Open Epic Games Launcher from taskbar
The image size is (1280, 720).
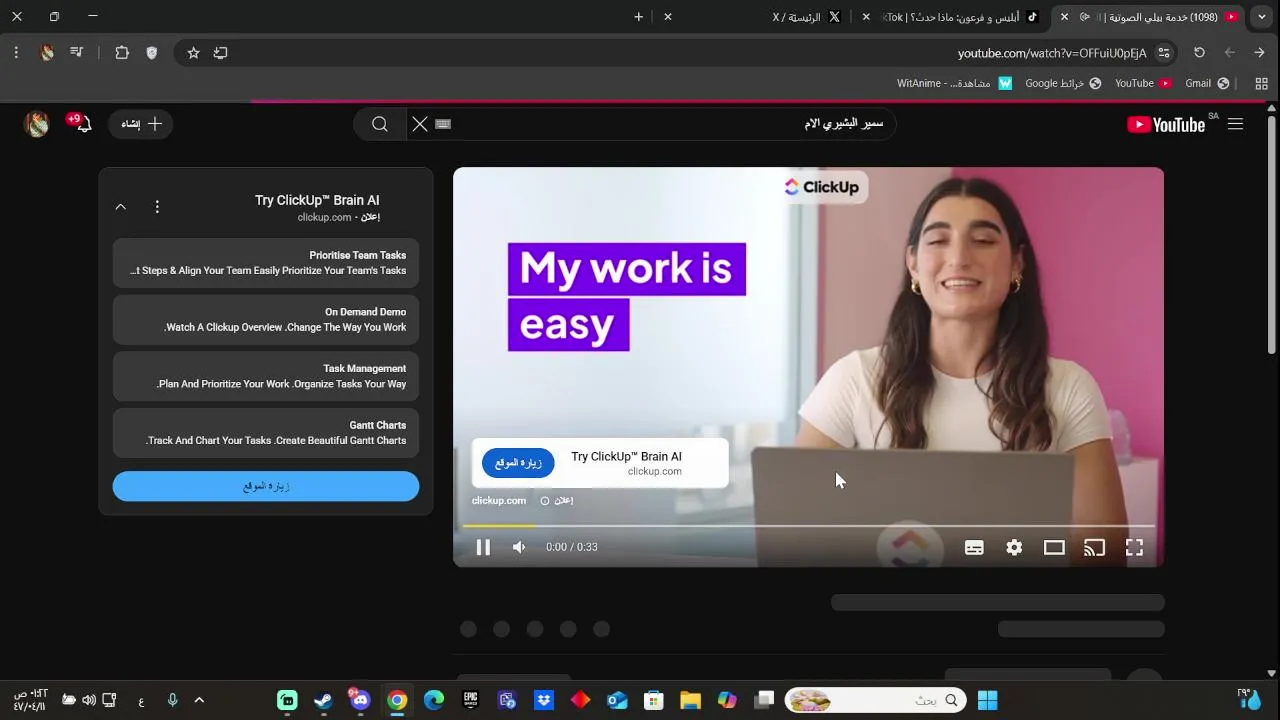click(470, 700)
